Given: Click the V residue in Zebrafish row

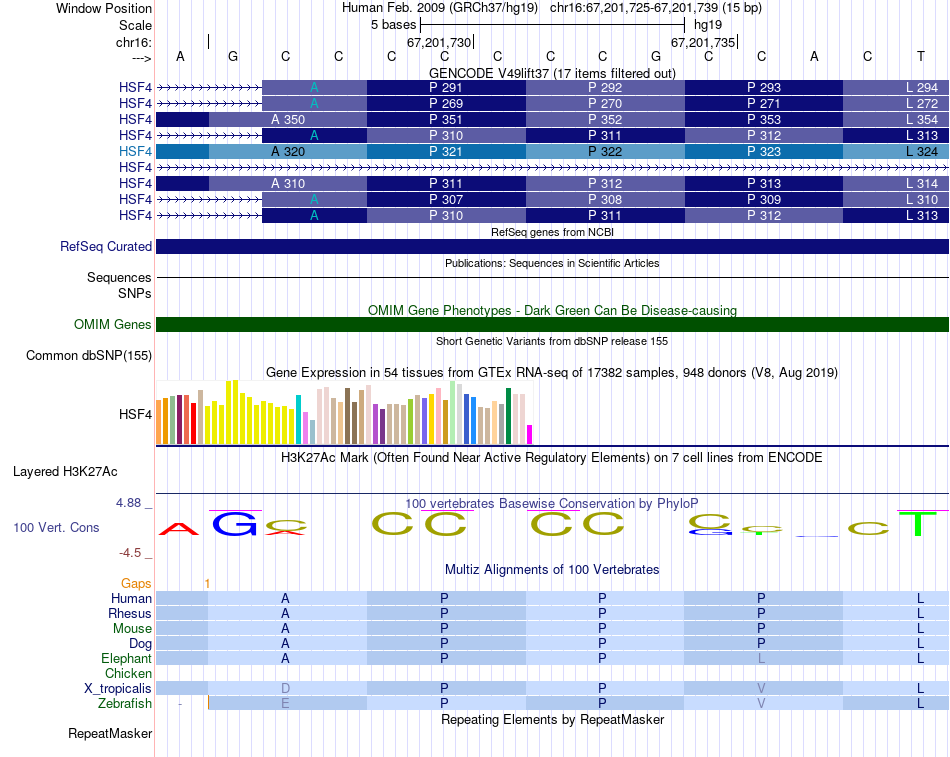Looking at the screenshot, I should [x=762, y=703].
